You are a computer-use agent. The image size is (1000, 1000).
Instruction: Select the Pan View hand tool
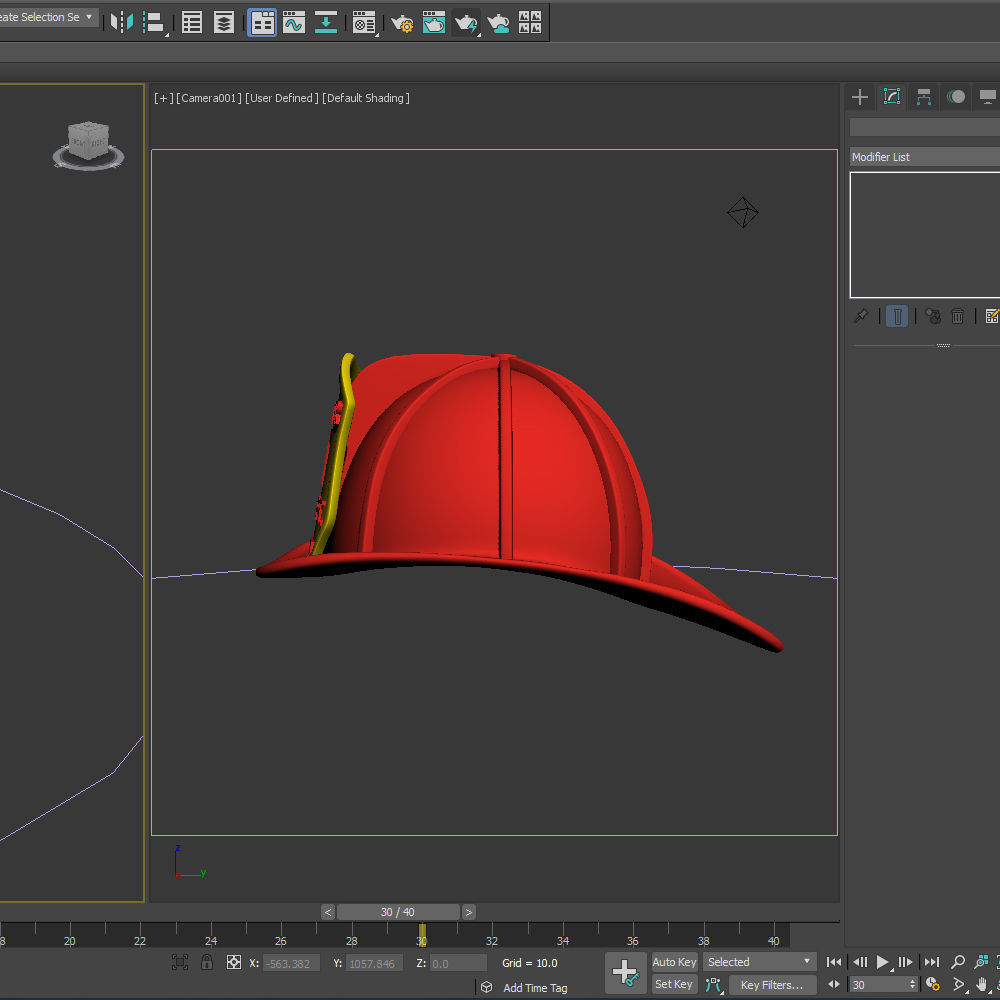pyautogui.click(x=982, y=984)
